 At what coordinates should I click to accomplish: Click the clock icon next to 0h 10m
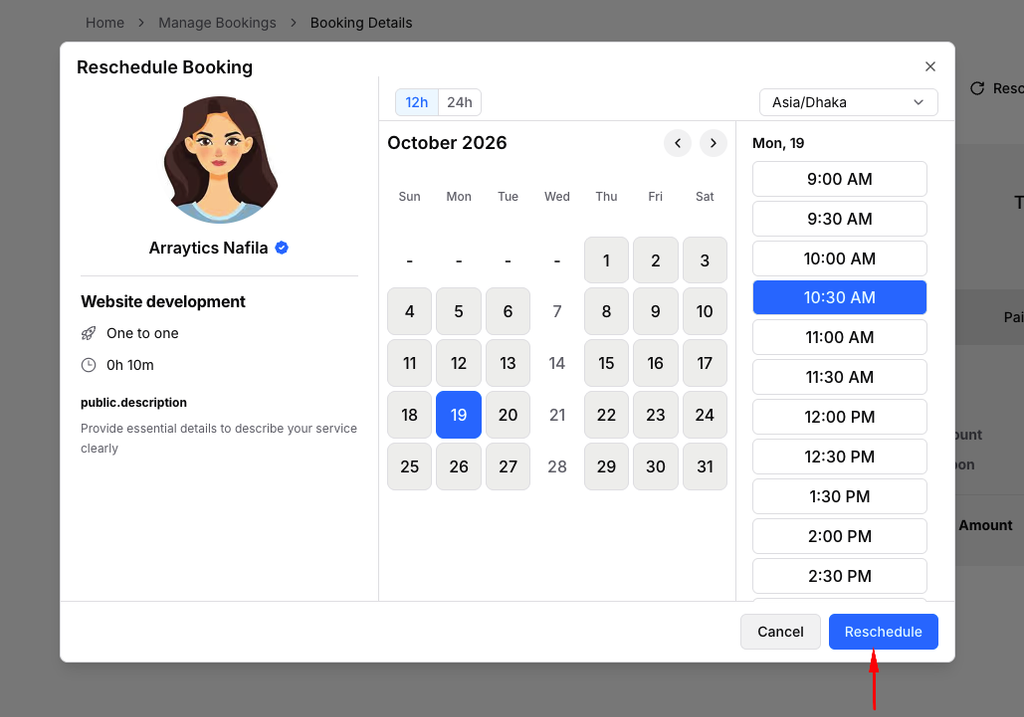88,365
